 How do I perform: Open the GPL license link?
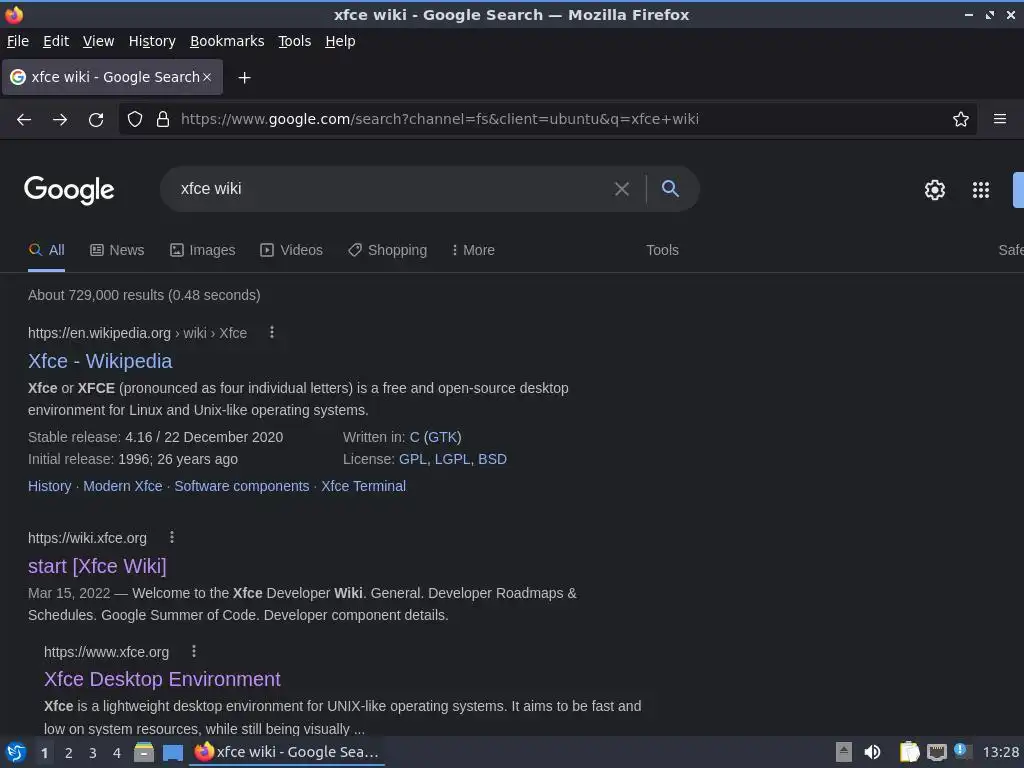coord(413,459)
